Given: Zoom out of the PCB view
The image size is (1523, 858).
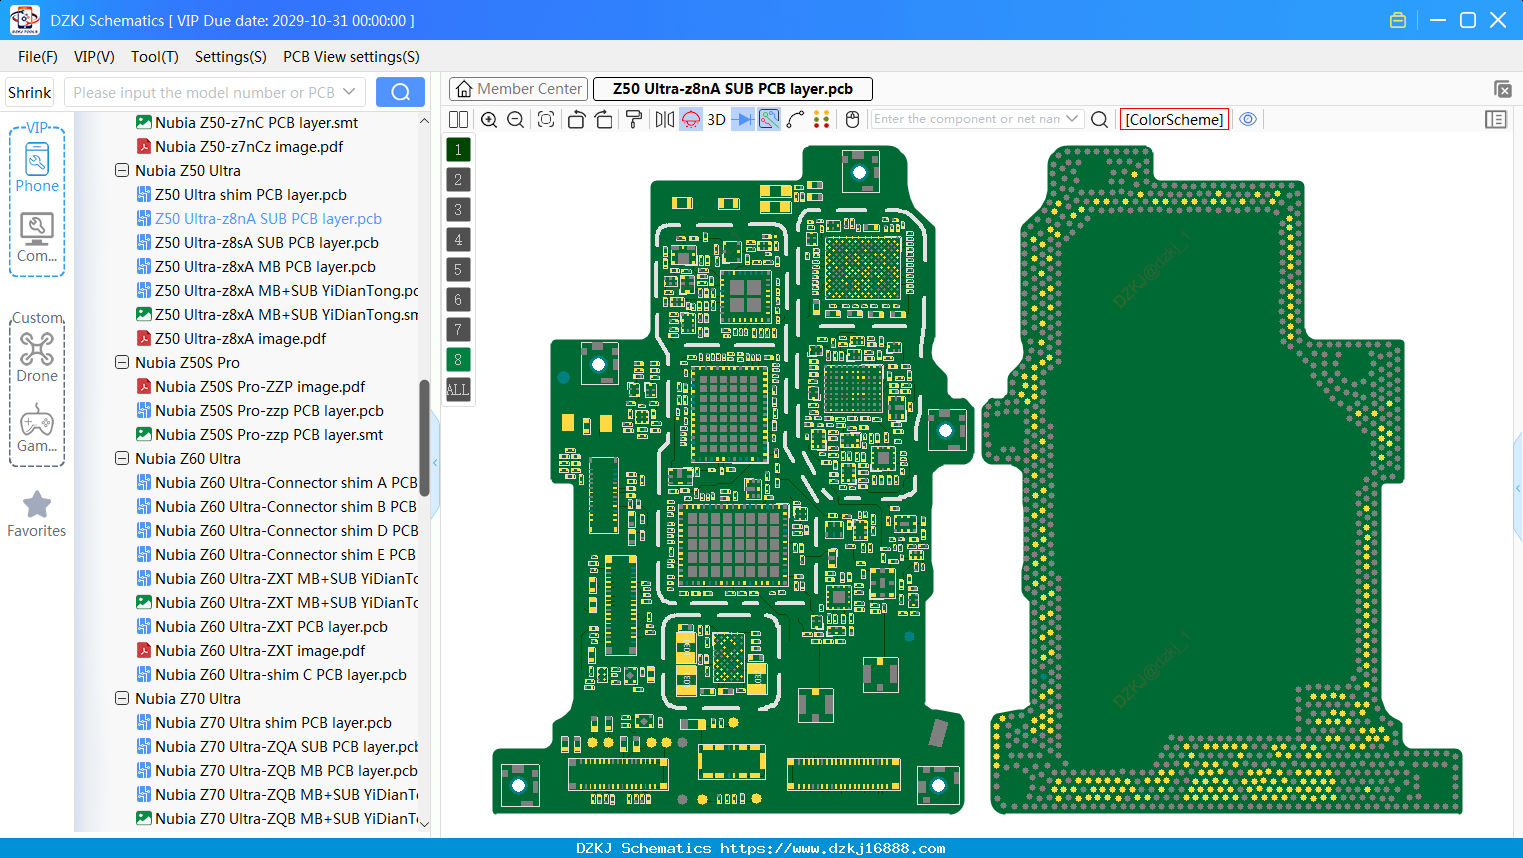Looking at the screenshot, I should [x=516, y=119].
